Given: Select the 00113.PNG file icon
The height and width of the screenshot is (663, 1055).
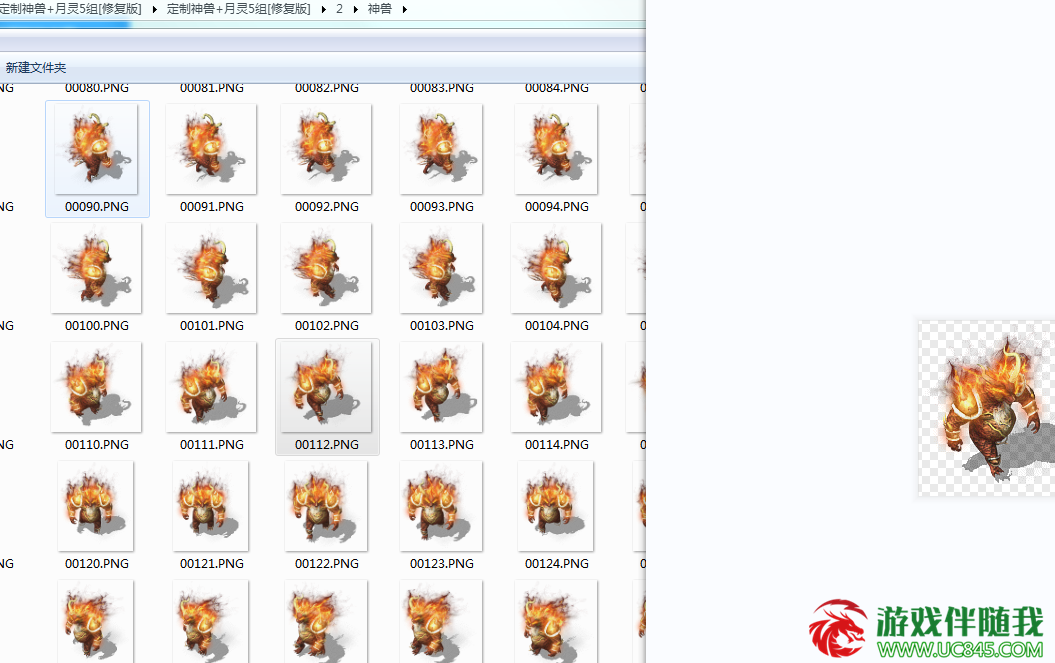Looking at the screenshot, I should [x=441, y=387].
